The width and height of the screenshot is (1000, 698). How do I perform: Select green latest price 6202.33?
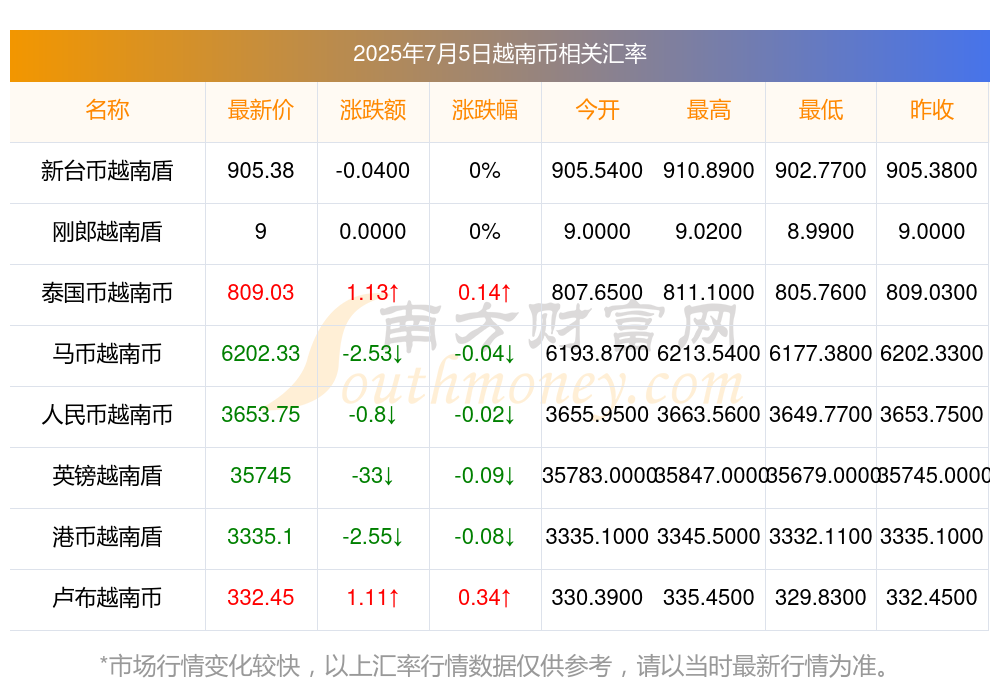[260, 353]
